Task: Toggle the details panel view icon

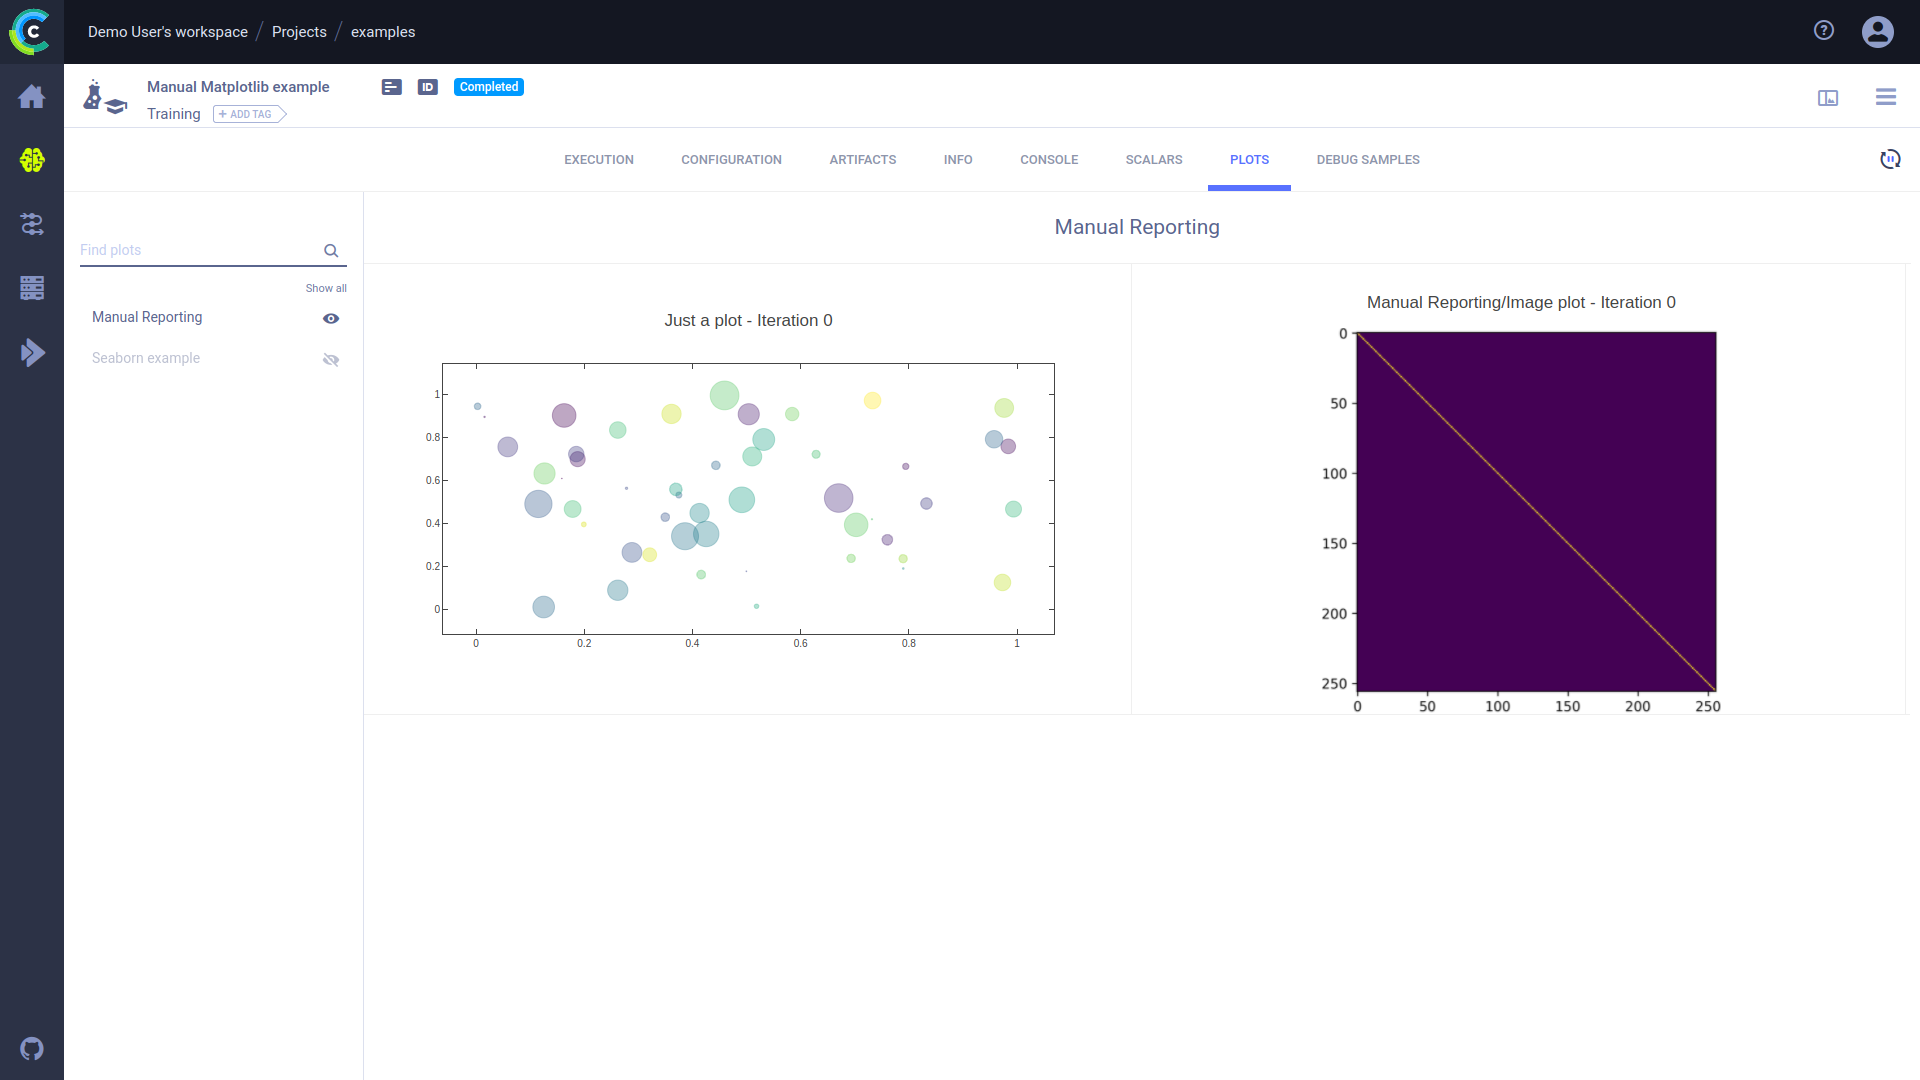Action: (1827, 97)
